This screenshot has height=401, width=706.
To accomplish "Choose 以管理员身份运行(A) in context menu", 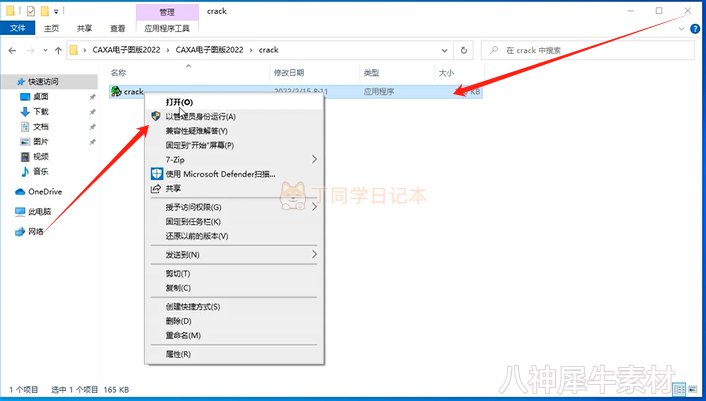I will click(x=234, y=117).
